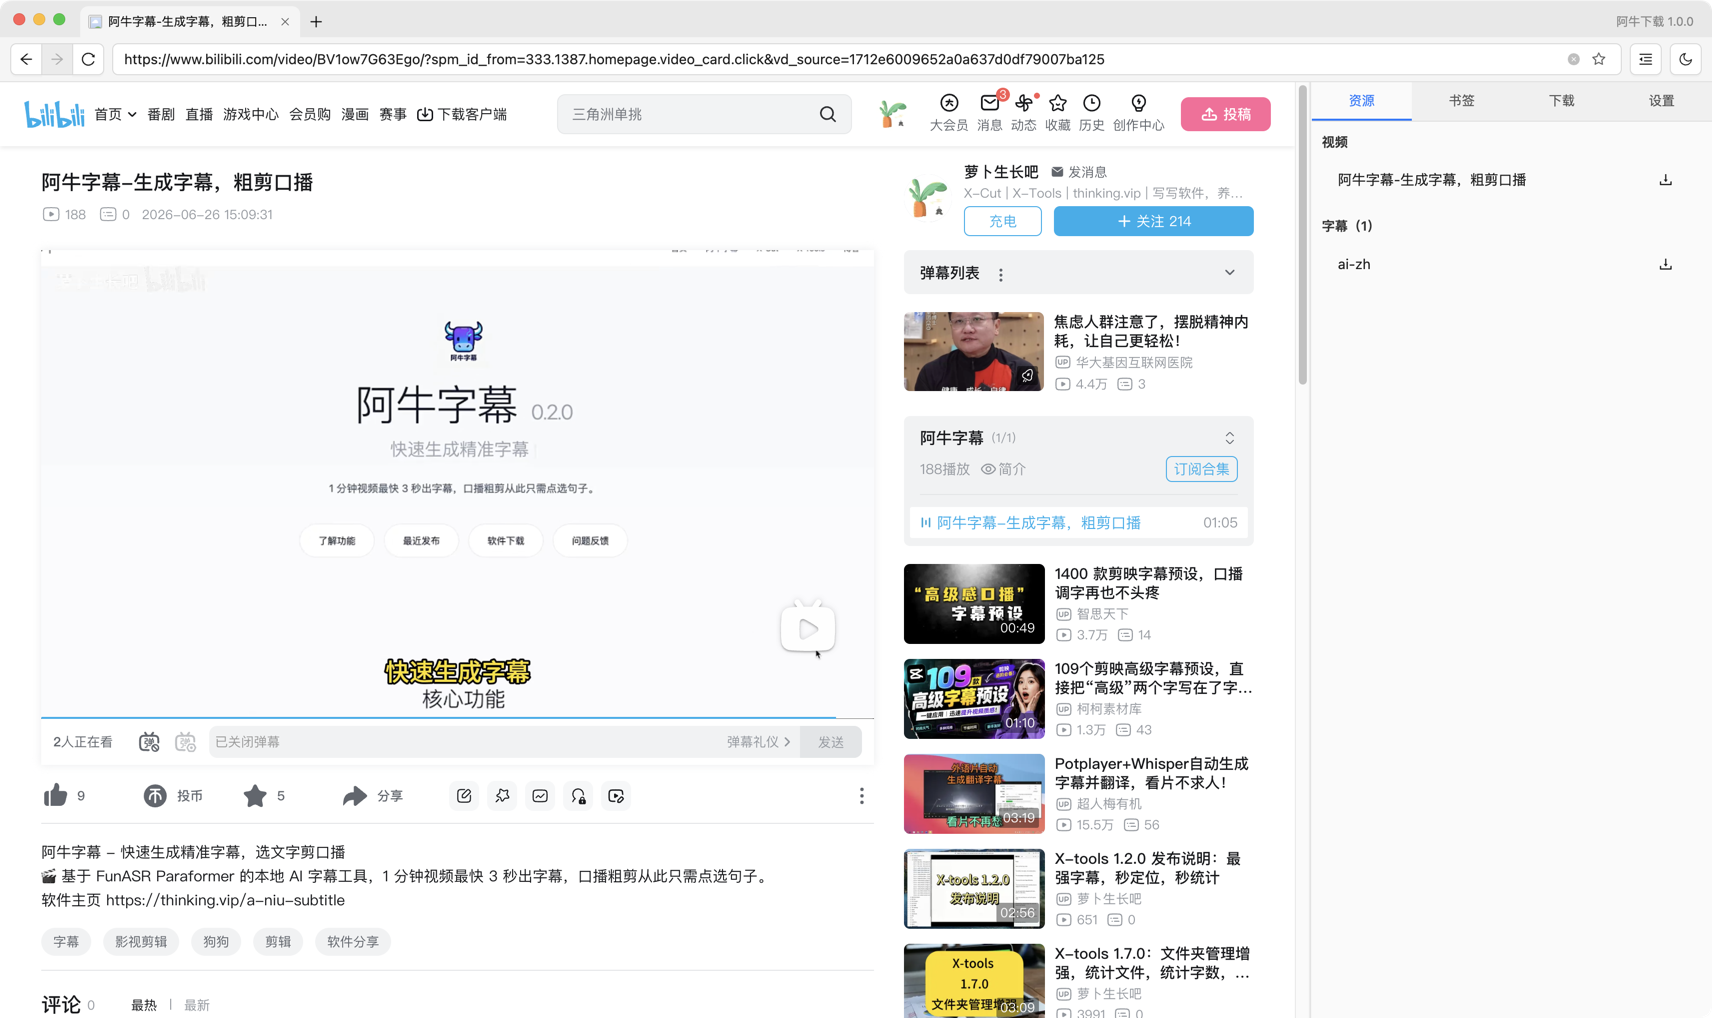Image resolution: width=1712 pixels, height=1018 pixels.
Task: Open the thinking.vip/a-niu-subtitle link
Action: 225,900
